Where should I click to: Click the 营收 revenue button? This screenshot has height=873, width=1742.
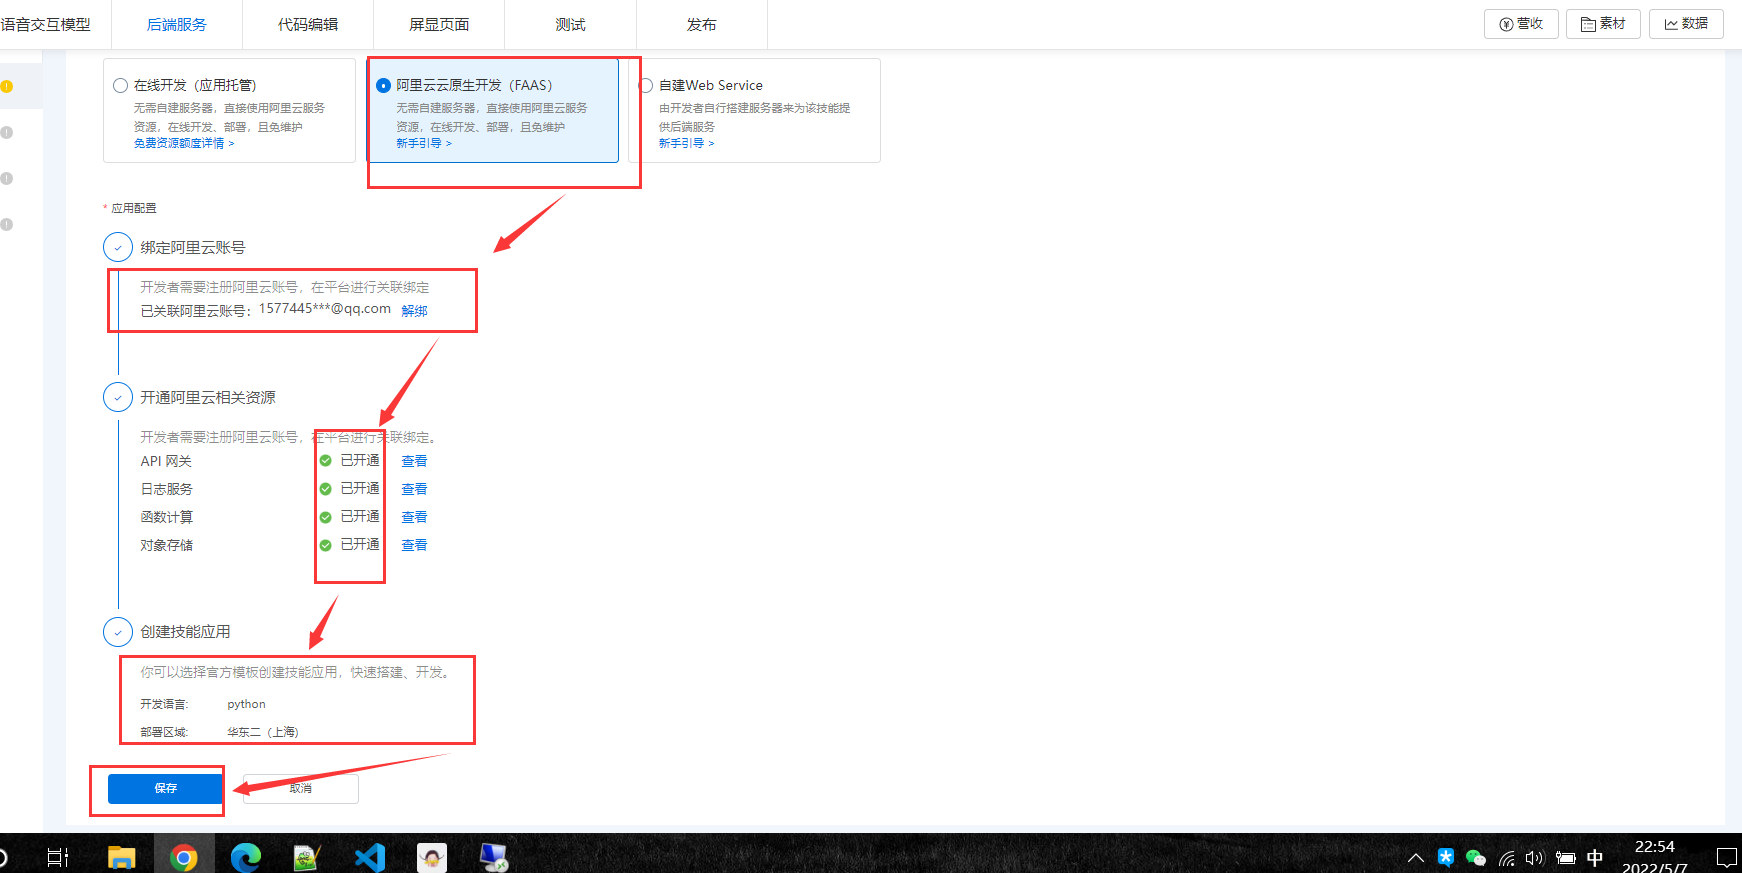click(x=1521, y=24)
